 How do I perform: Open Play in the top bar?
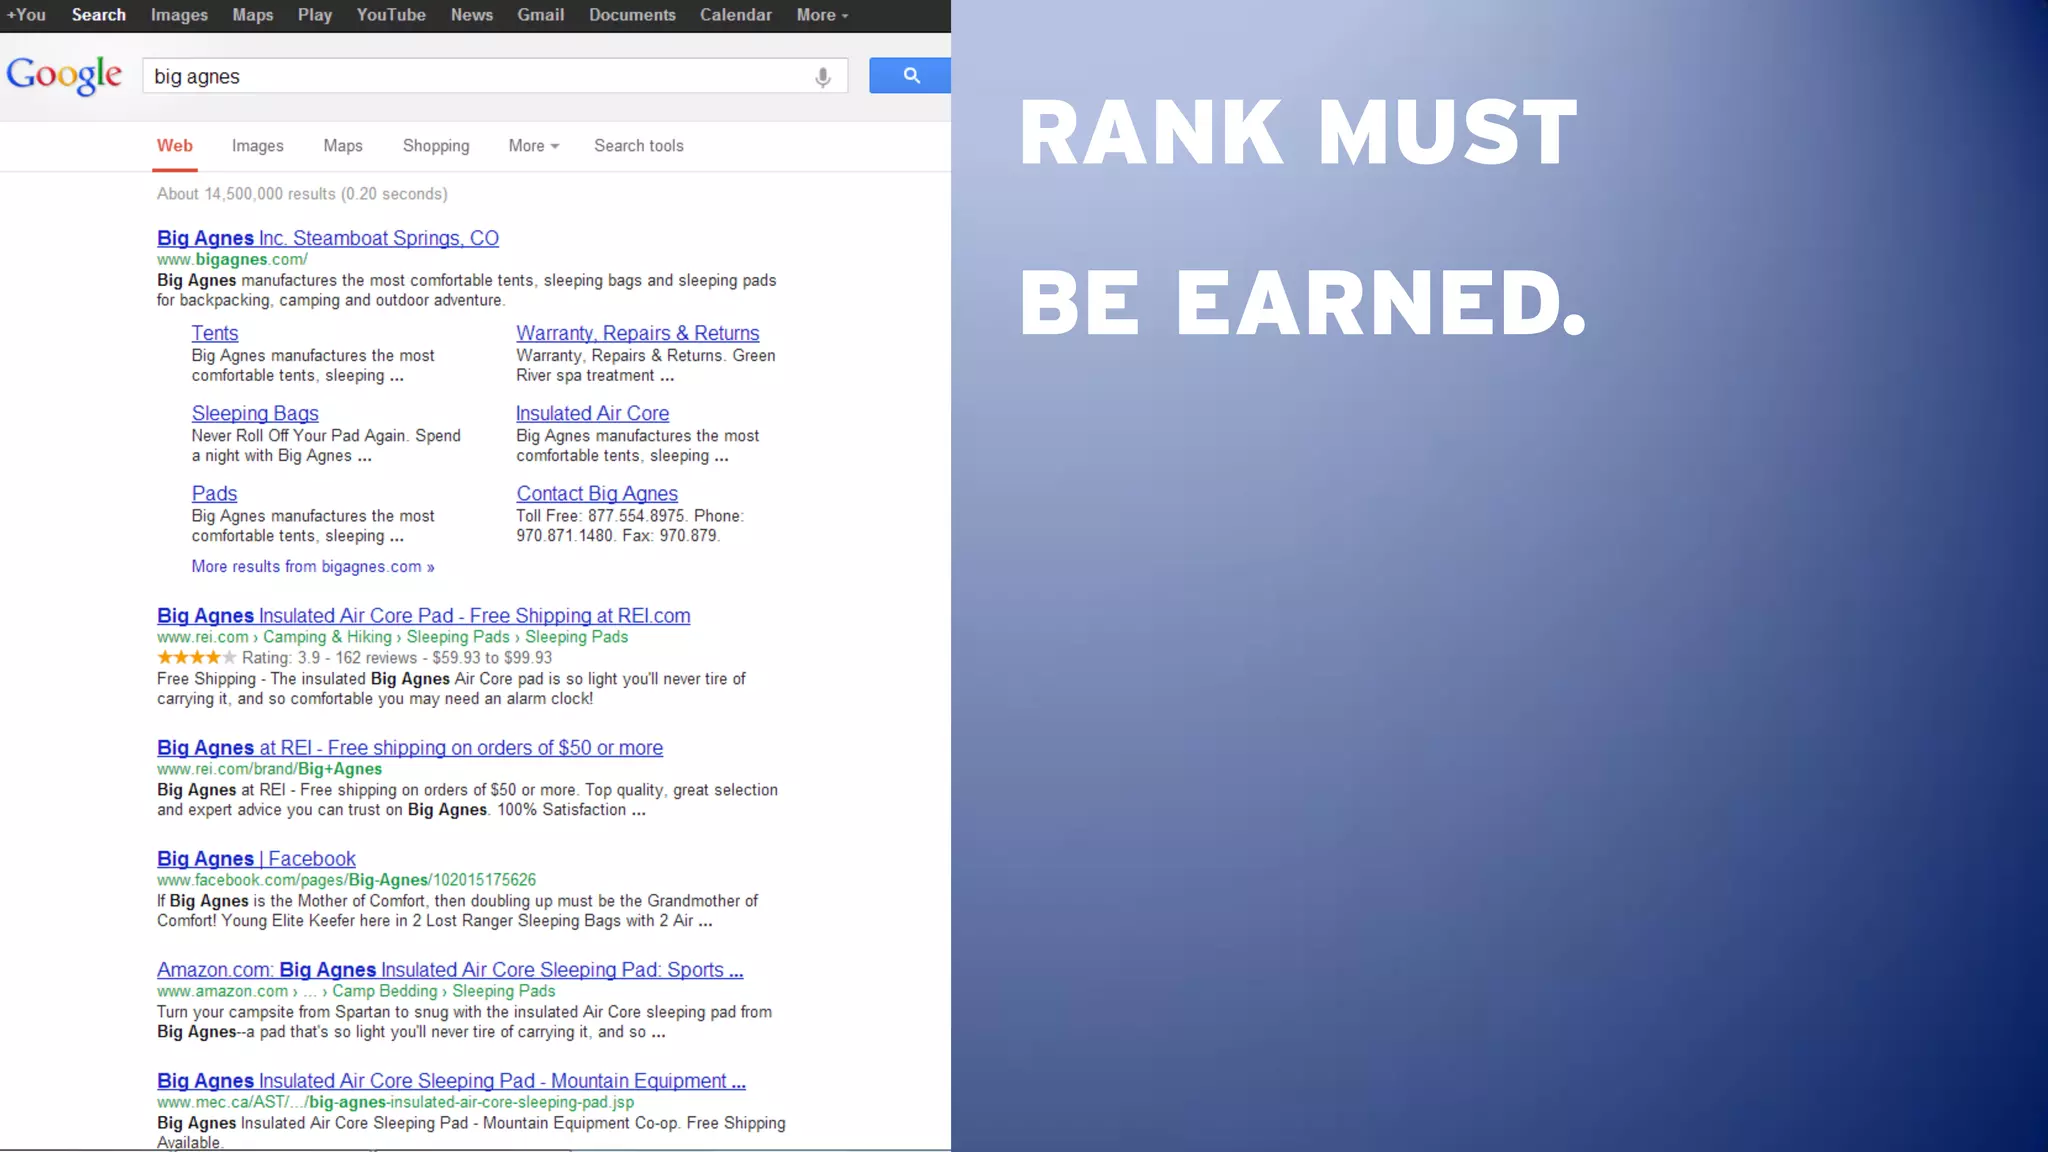tap(315, 15)
